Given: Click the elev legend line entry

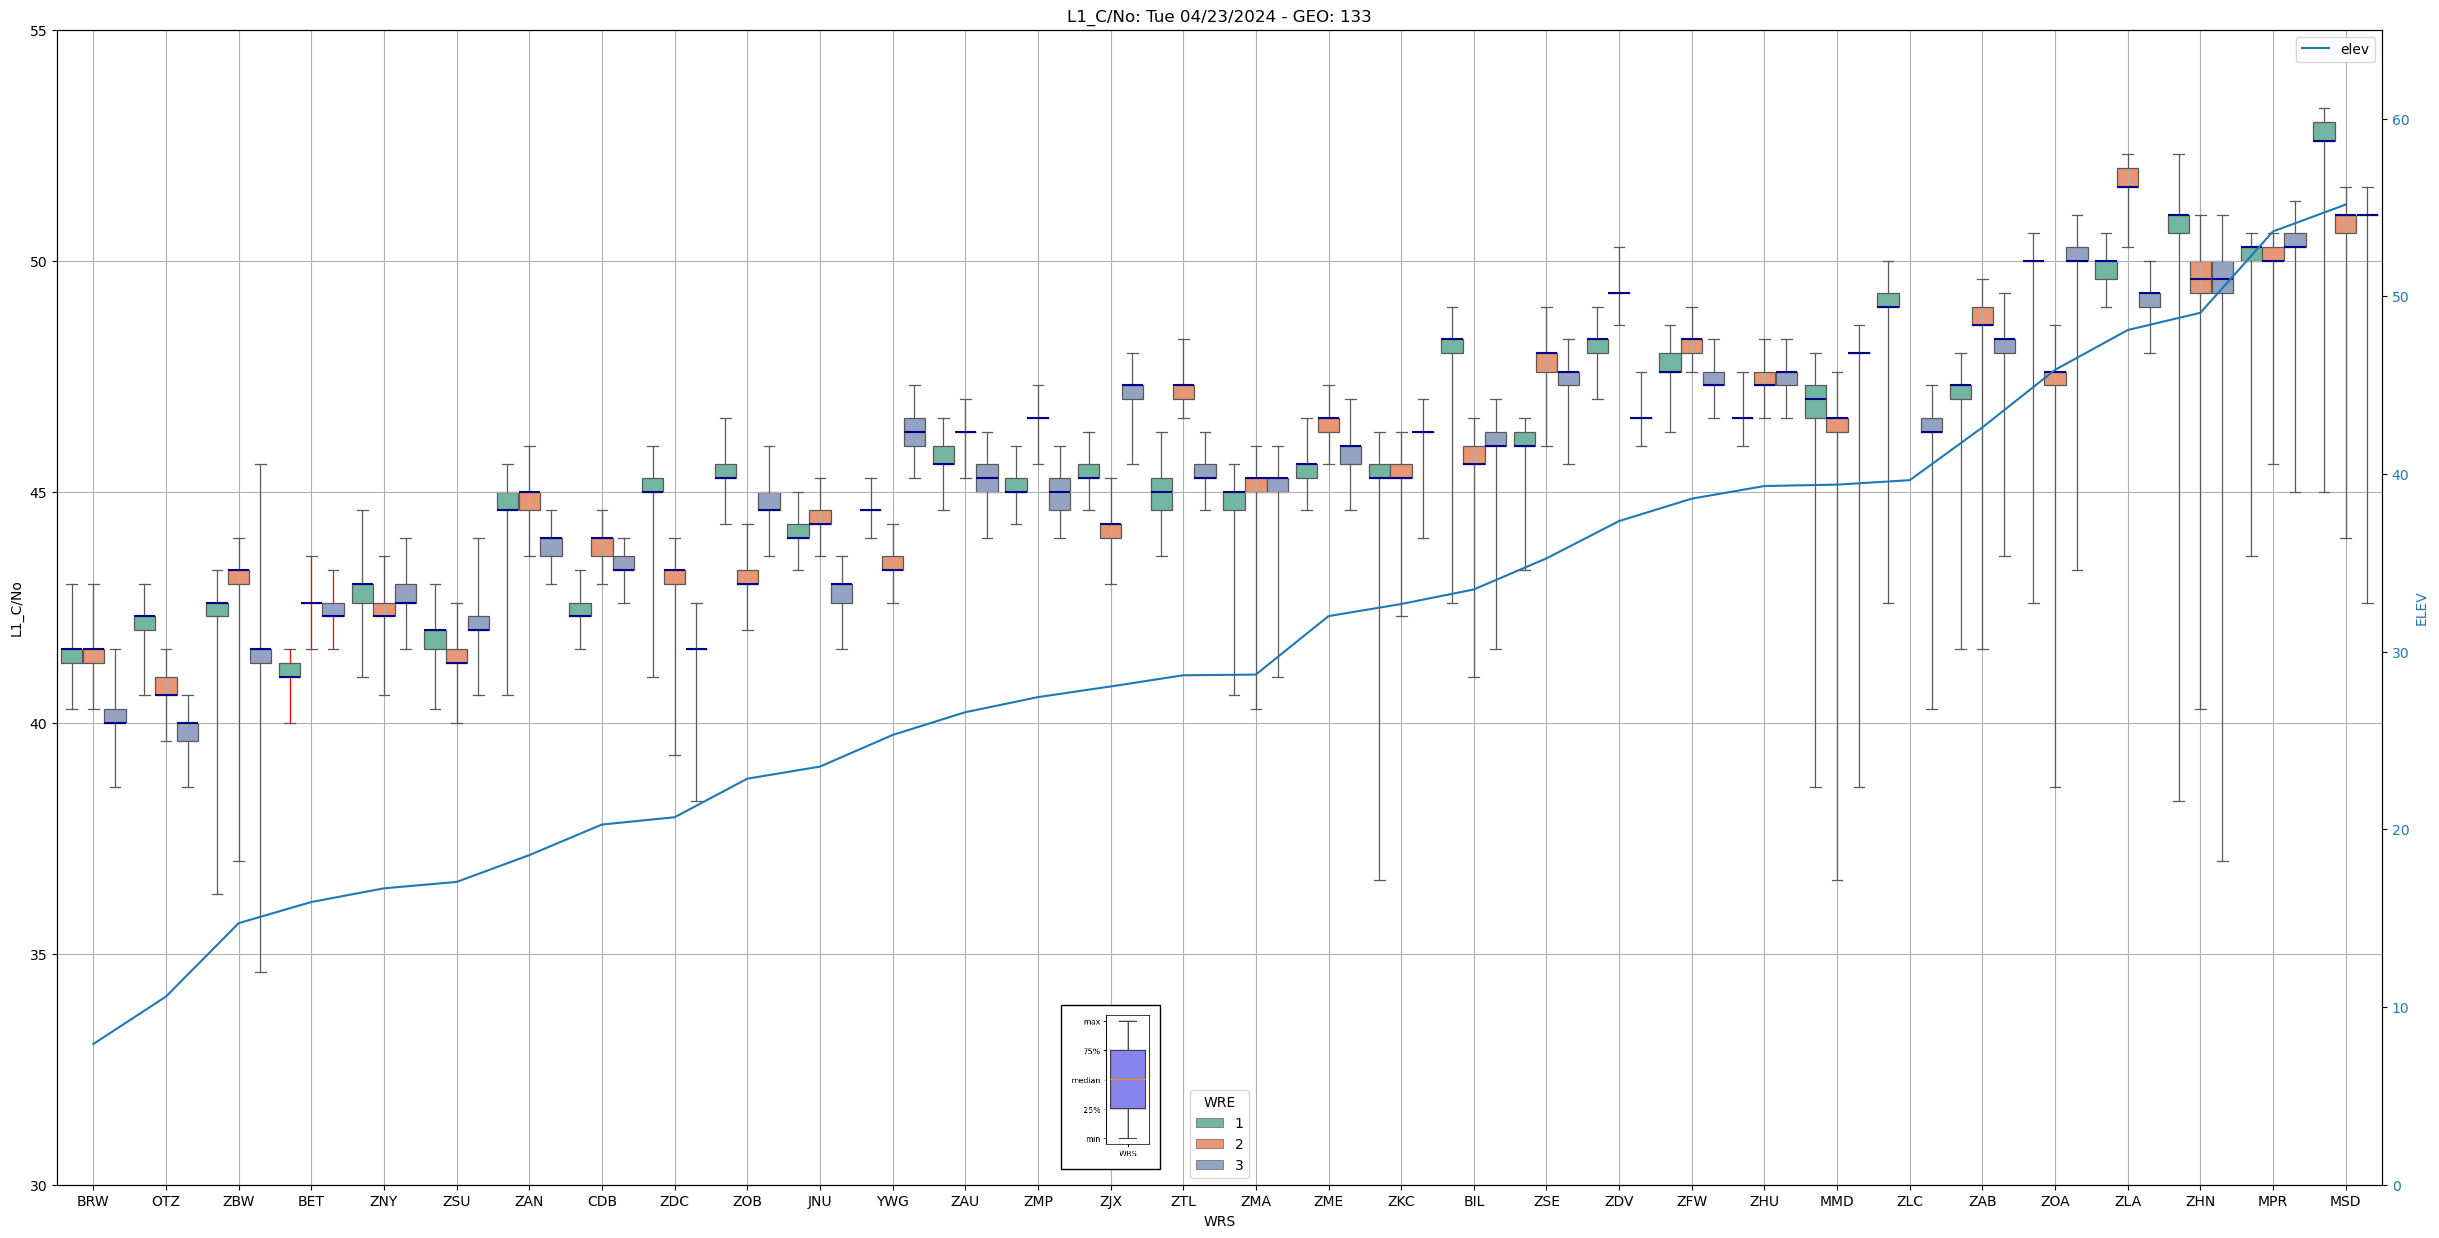Looking at the screenshot, I should click(2334, 49).
